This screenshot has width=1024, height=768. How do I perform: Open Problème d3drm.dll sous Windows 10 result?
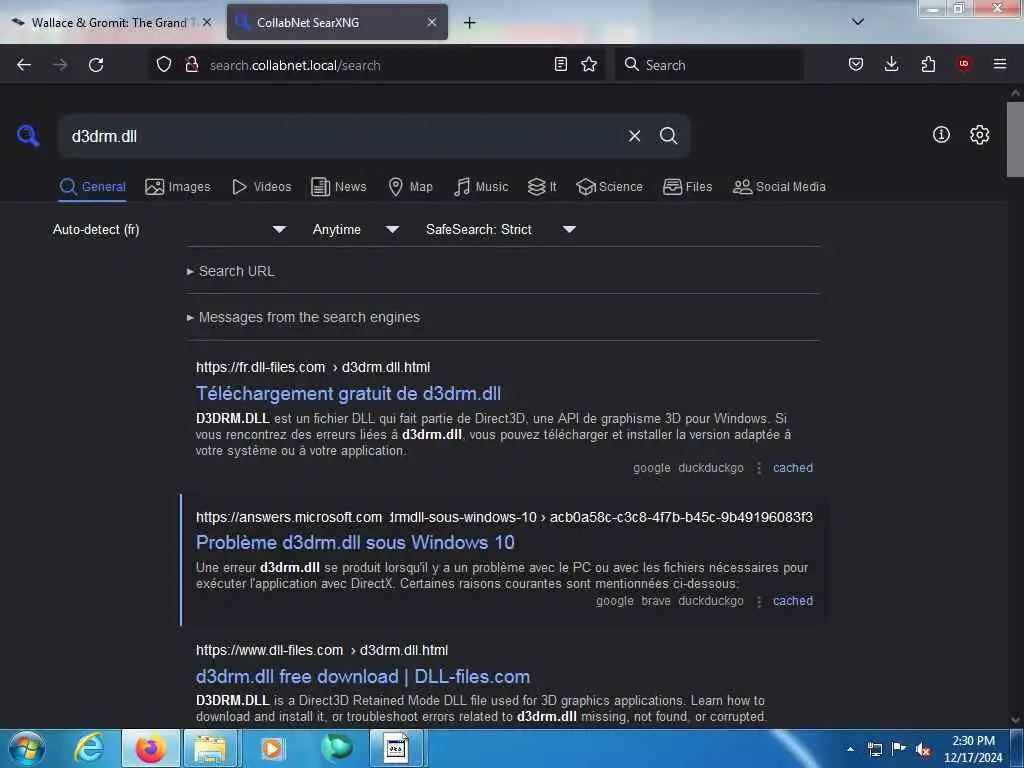tap(355, 543)
